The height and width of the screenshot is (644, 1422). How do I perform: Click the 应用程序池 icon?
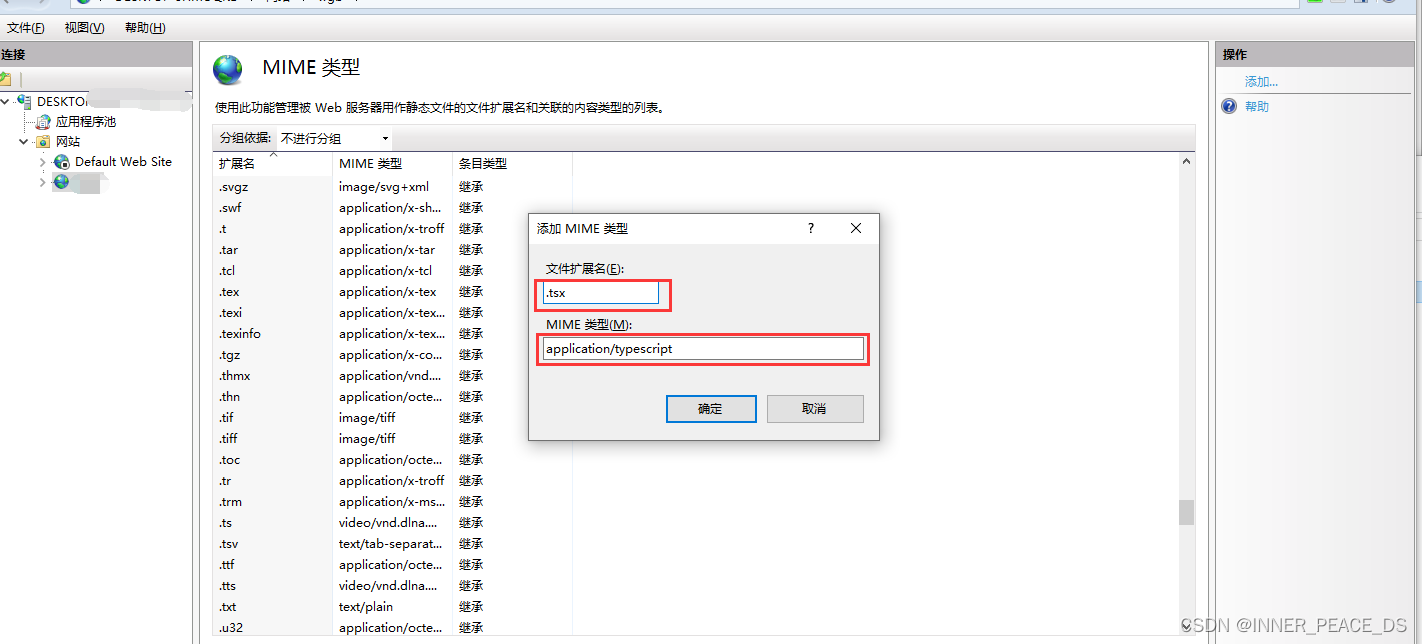point(43,122)
